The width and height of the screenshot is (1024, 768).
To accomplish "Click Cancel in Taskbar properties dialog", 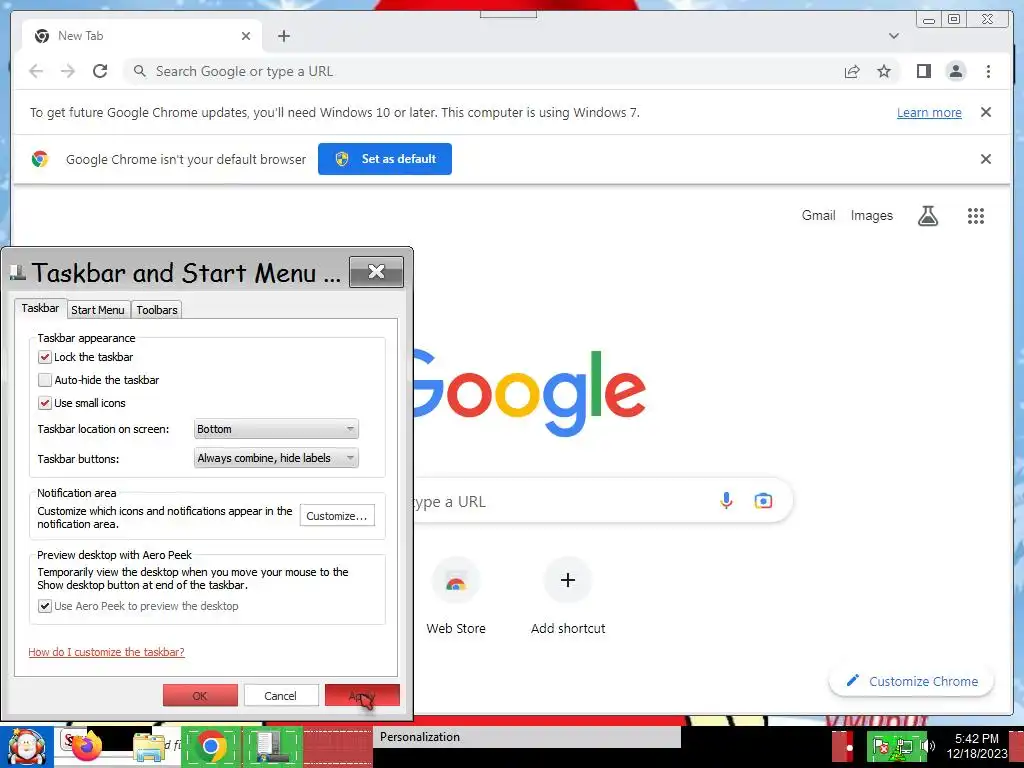I will pyautogui.click(x=281, y=696).
